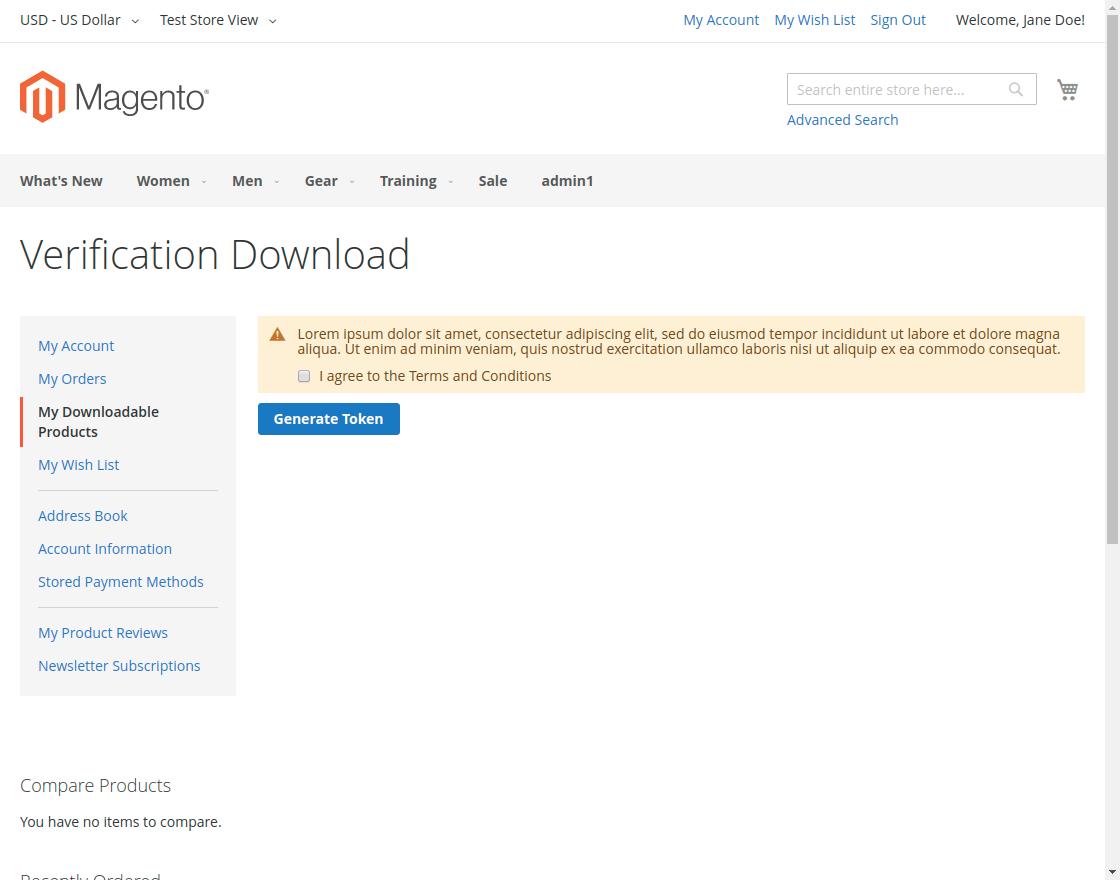1120x880 pixels.
Task: Open Stored Payment Methods
Action: pyautogui.click(x=121, y=581)
